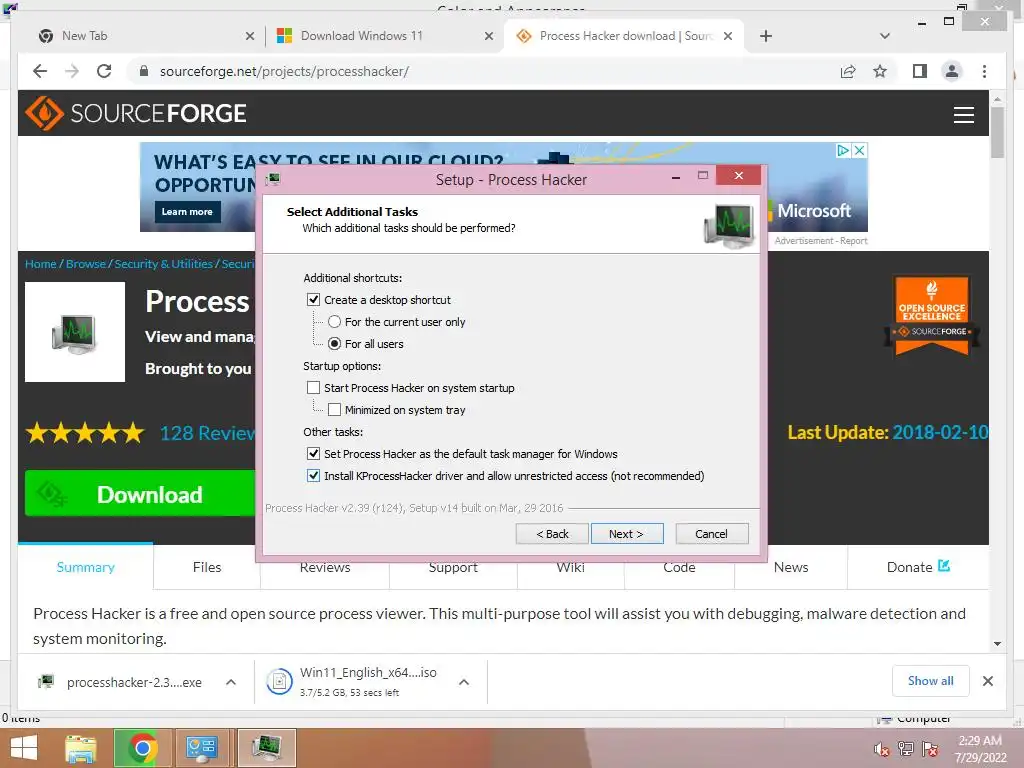Click the Advertisement - Report link
The width and height of the screenshot is (1024, 768).
point(821,241)
